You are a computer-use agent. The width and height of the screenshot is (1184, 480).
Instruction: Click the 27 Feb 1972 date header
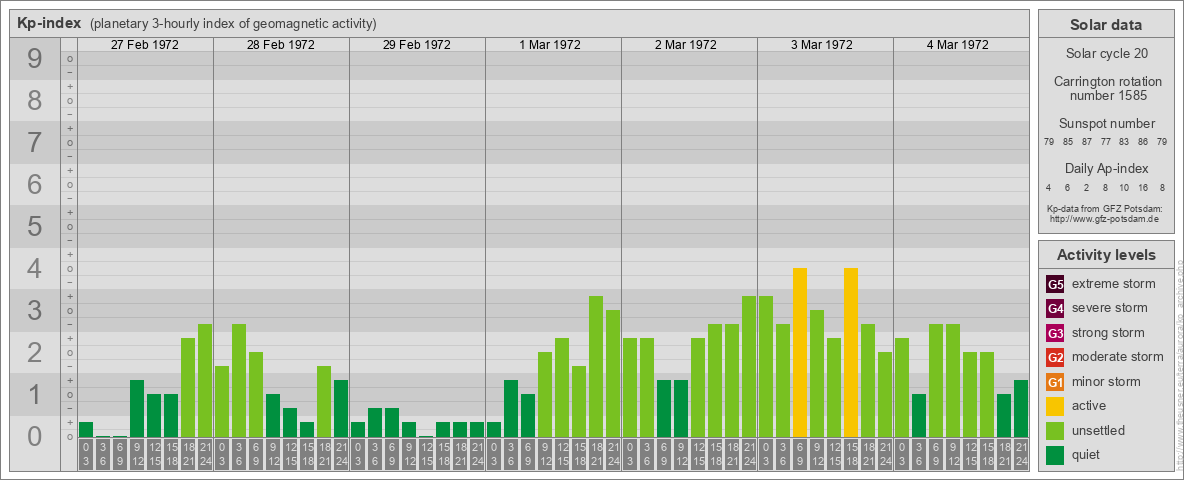(x=145, y=45)
